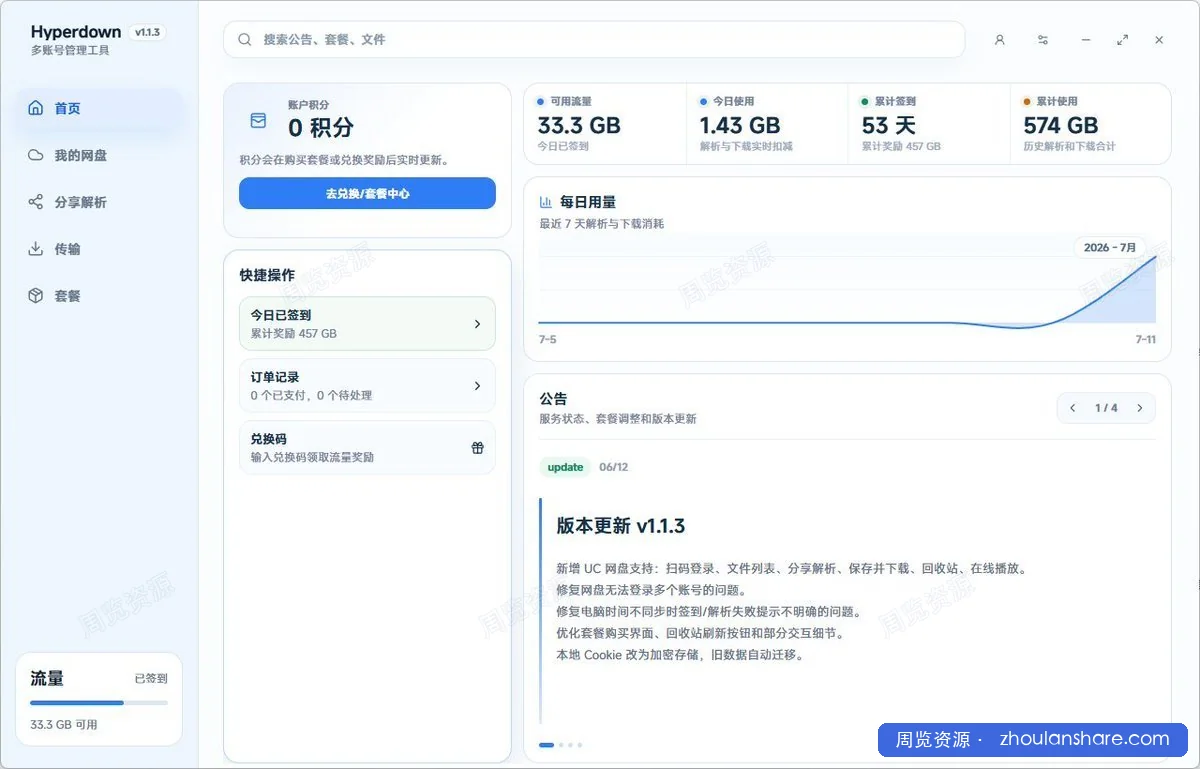Image resolution: width=1200 pixels, height=769 pixels.
Task: Click the 去兑换/套餐中心 button
Action: [x=367, y=193]
